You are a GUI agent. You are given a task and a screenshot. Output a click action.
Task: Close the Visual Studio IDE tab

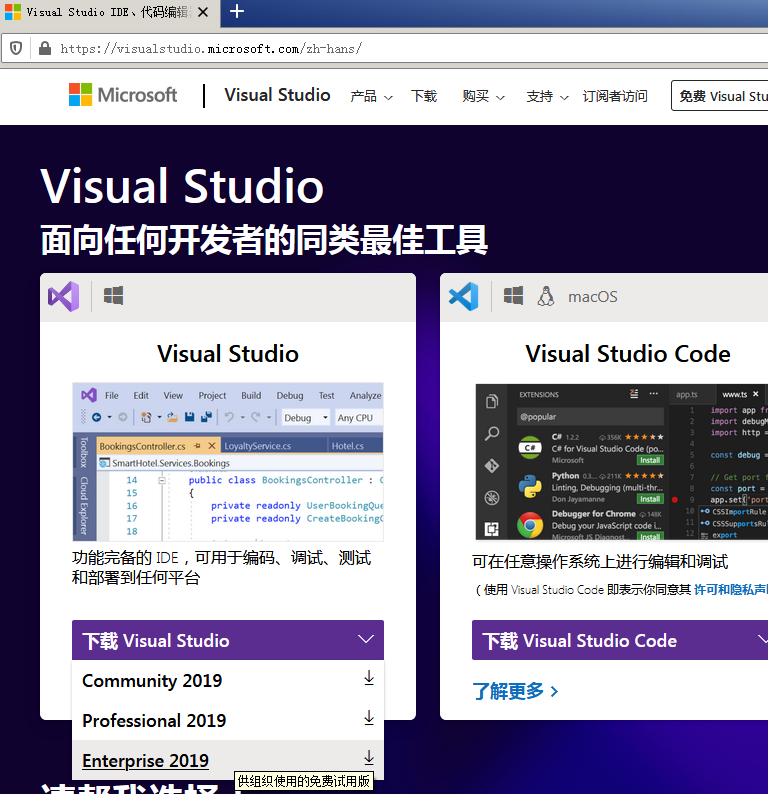[x=203, y=12]
